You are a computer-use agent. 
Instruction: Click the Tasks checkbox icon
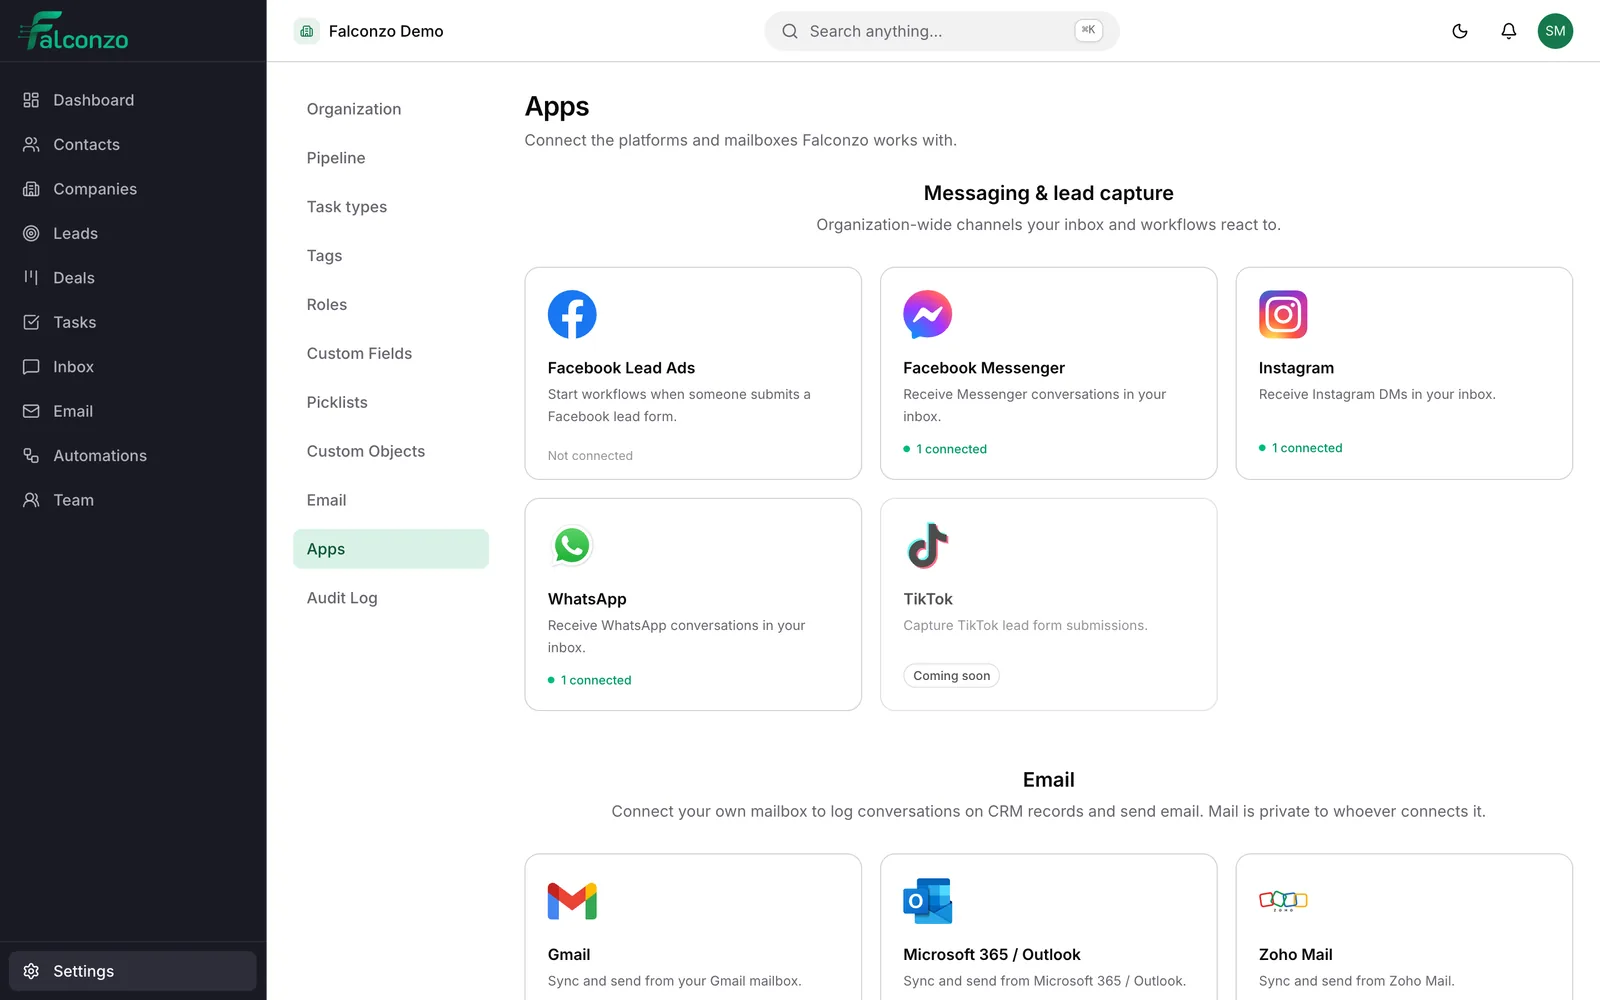(x=31, y=322)
